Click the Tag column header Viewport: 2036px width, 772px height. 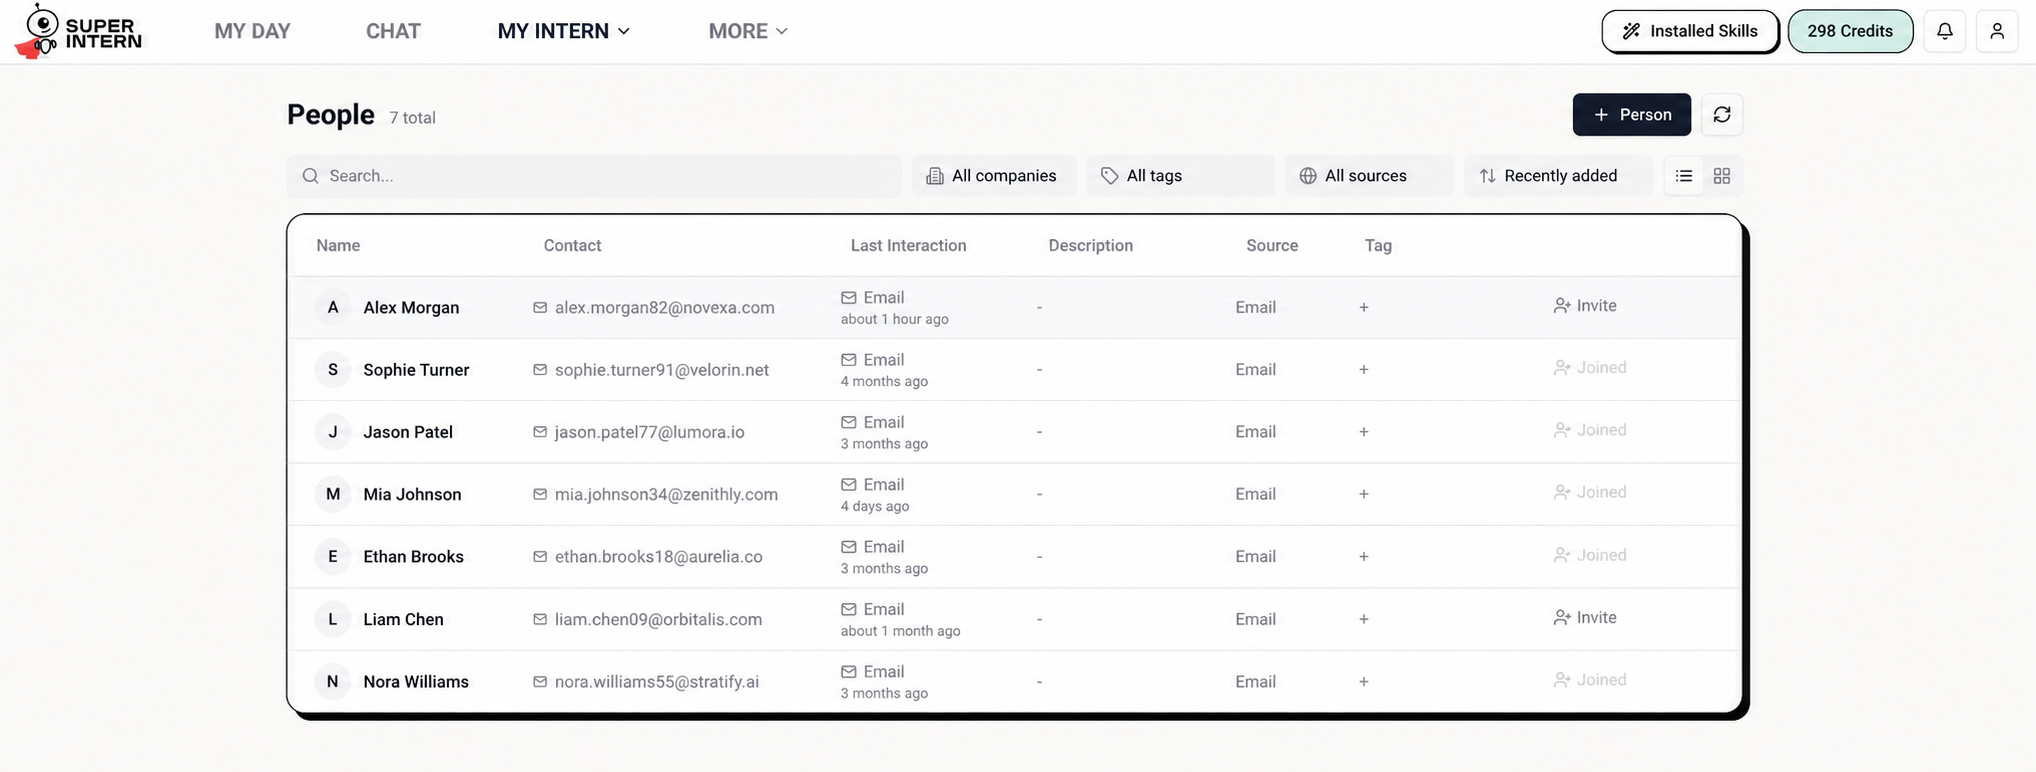coord(1378,246)
